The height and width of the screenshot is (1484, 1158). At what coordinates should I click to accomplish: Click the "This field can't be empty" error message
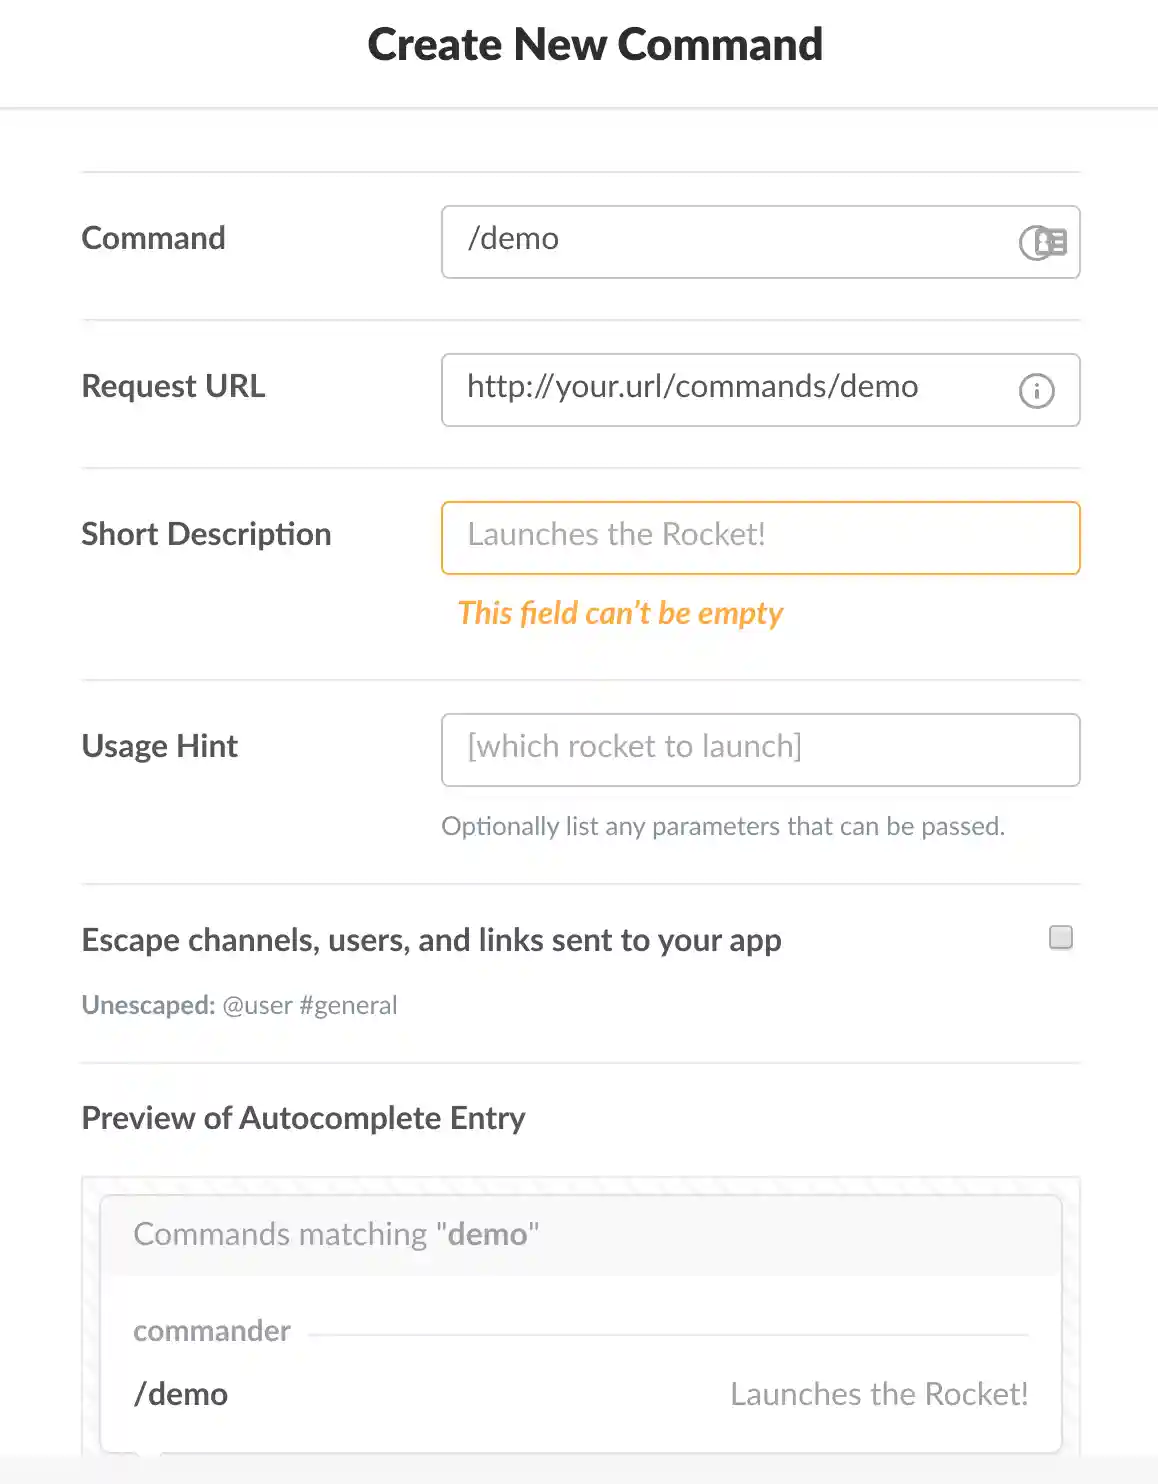620,613
